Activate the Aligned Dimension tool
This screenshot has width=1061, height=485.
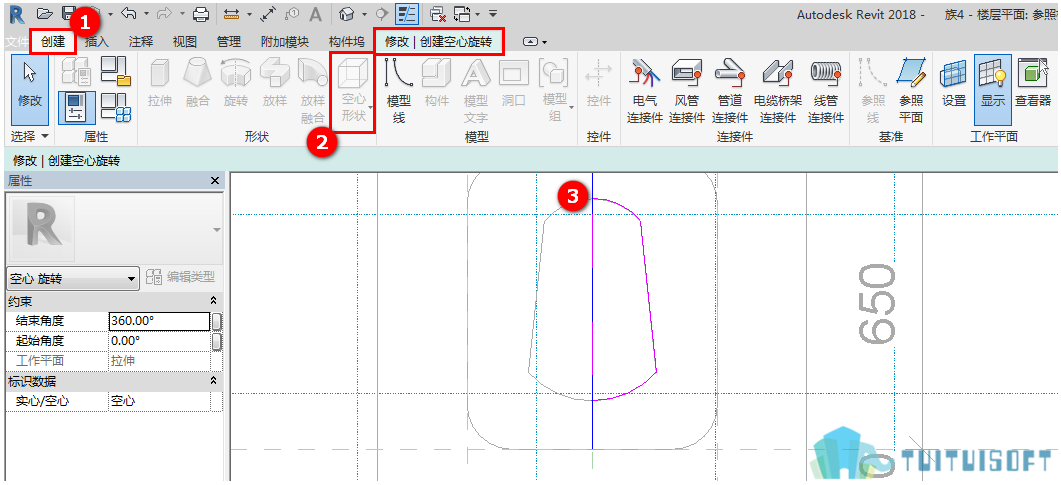click(x=267, y=13)
